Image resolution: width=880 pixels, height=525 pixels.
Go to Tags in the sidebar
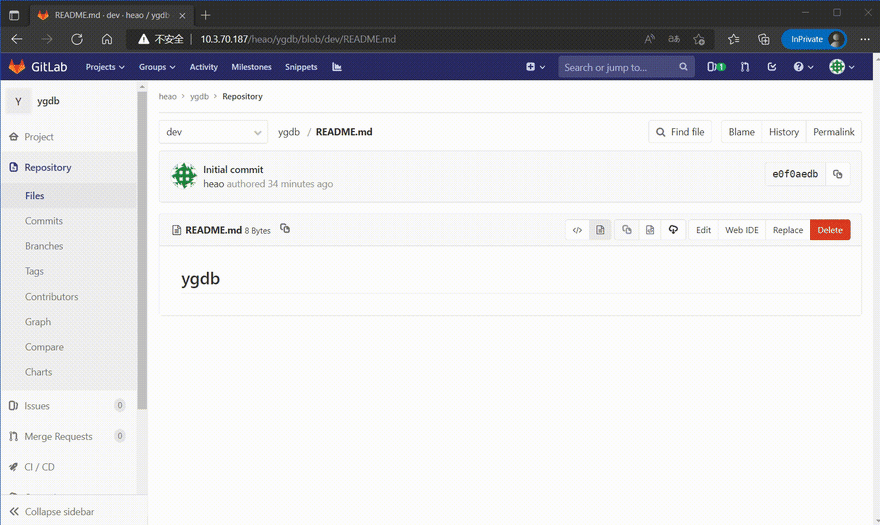pyautogui.click(x=34, y=271)
